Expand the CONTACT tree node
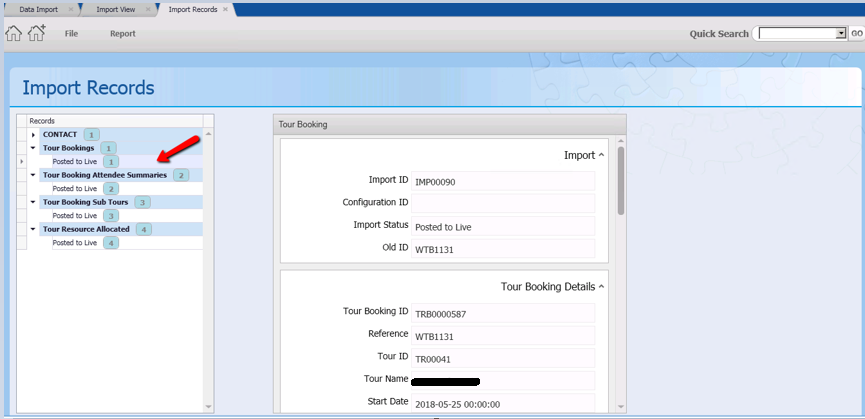The image size is (865, 419). coord(33,135)
